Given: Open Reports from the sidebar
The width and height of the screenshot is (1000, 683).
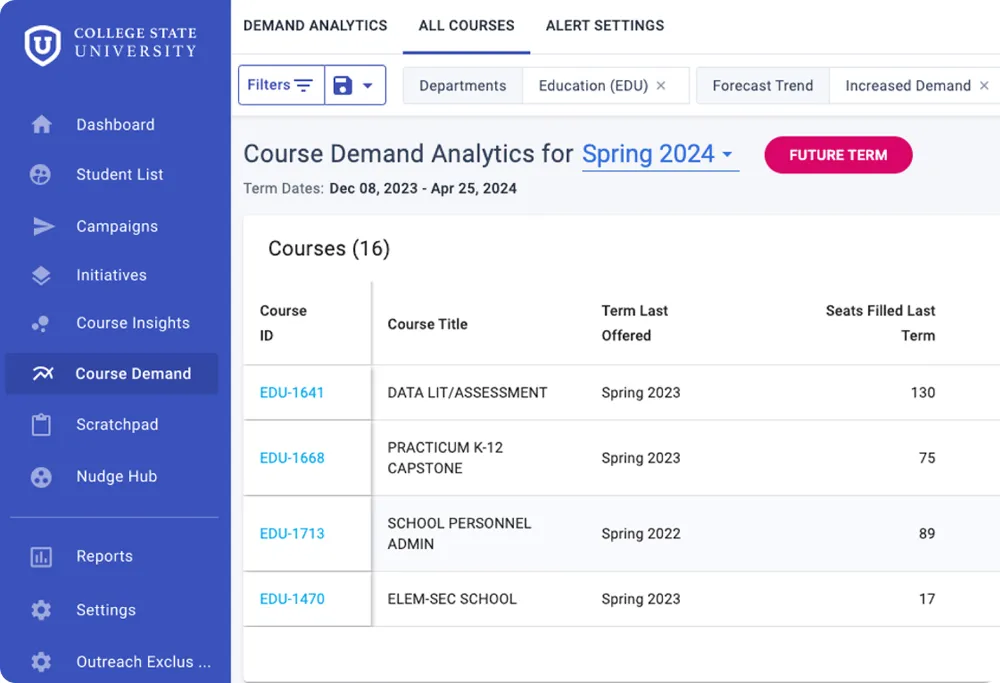Looking at the screenshot, I should [105, 556].
